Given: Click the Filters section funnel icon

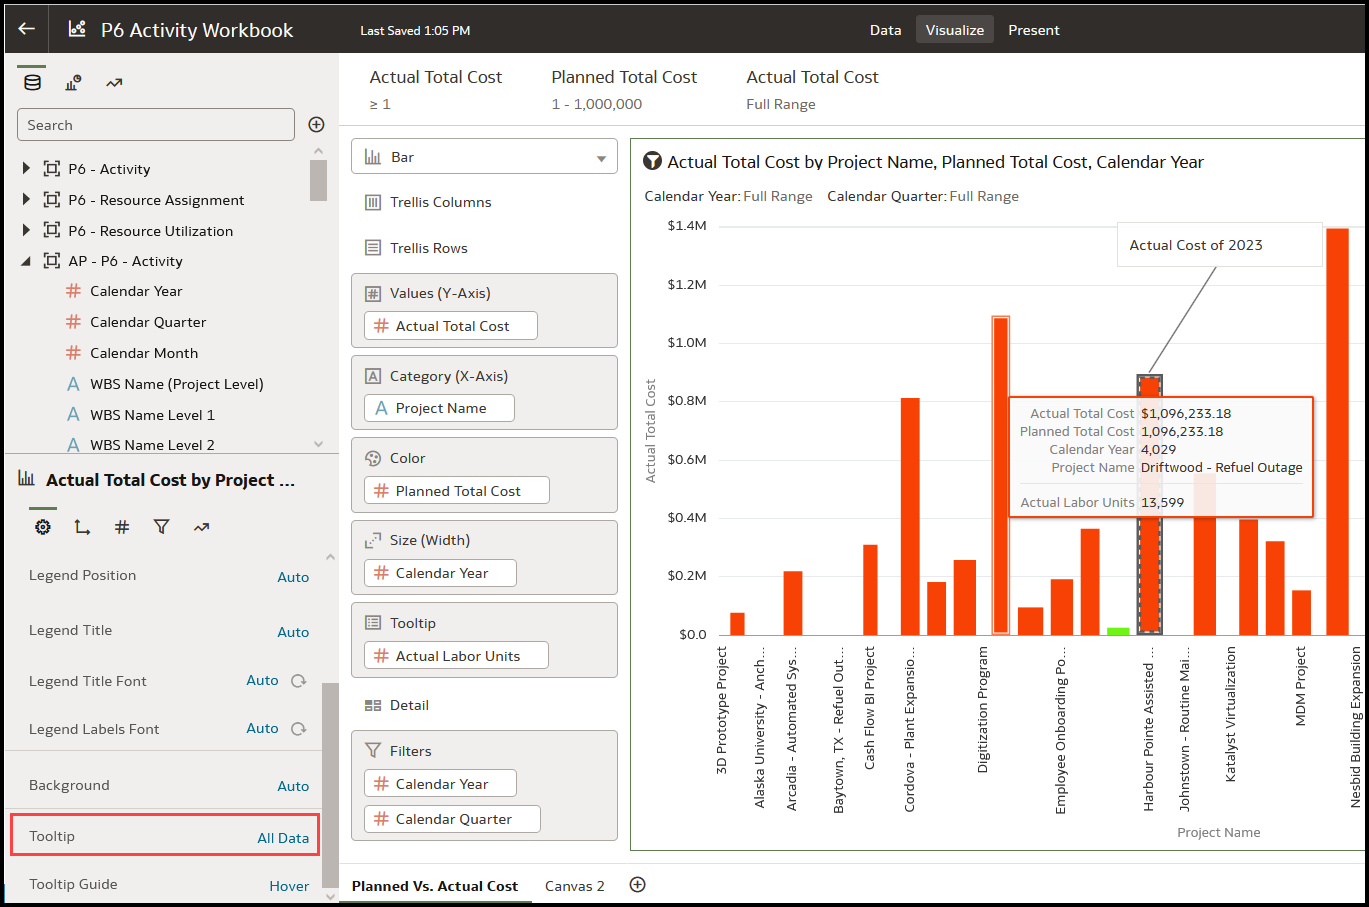Looking at the screenshot, I should 373,750.
